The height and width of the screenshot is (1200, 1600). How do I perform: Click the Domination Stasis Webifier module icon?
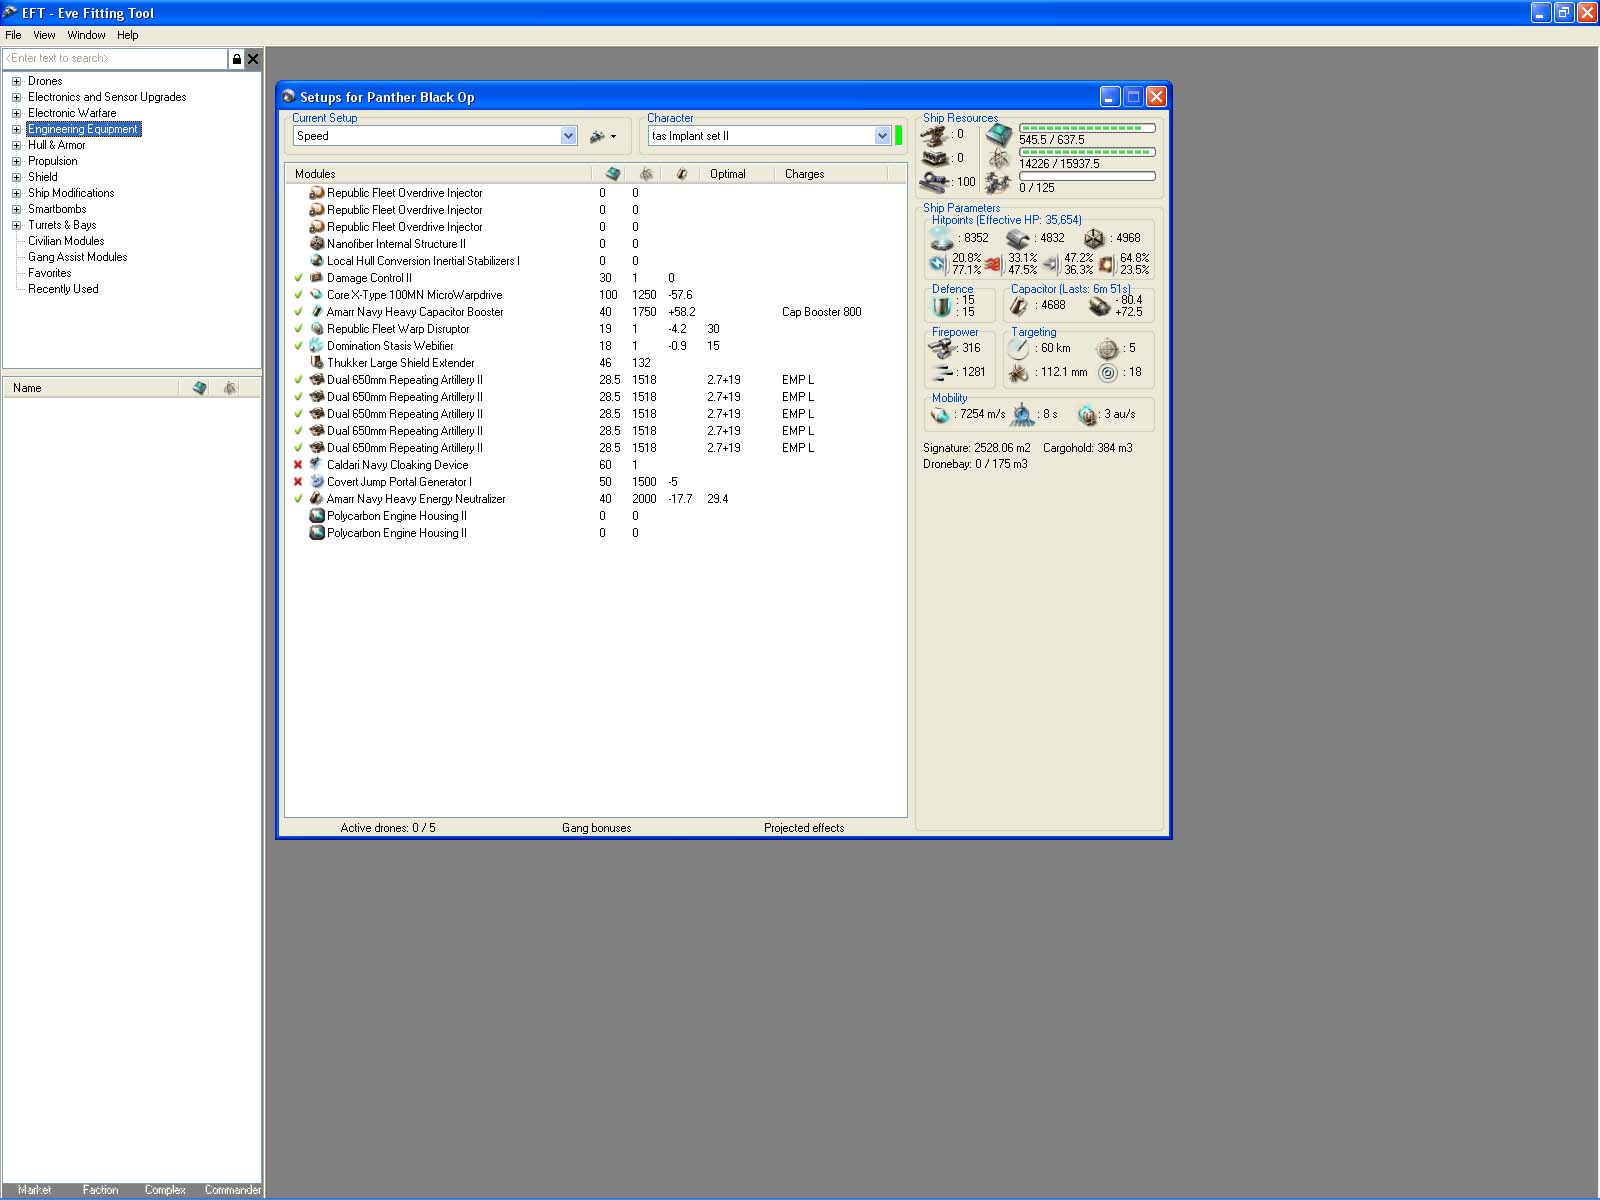coord(317,346)
